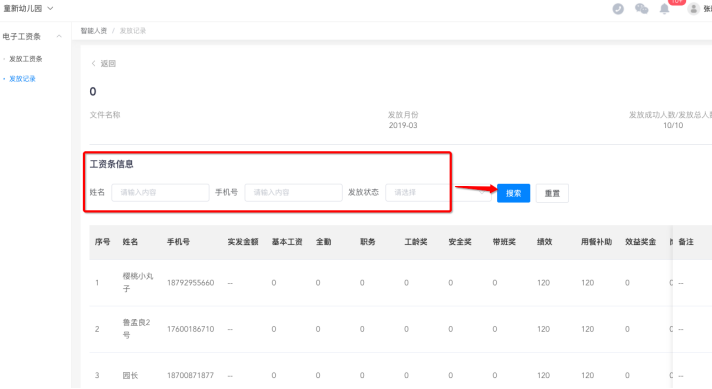
Task: Click the 备注 column header
Action: pos(686,242)
